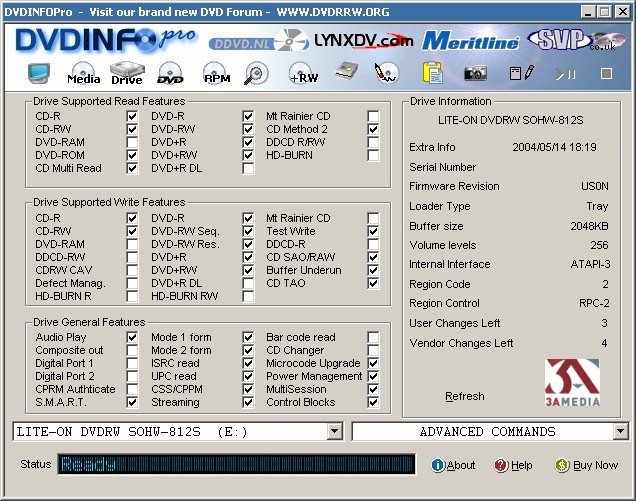Click Buy Now

587,465
